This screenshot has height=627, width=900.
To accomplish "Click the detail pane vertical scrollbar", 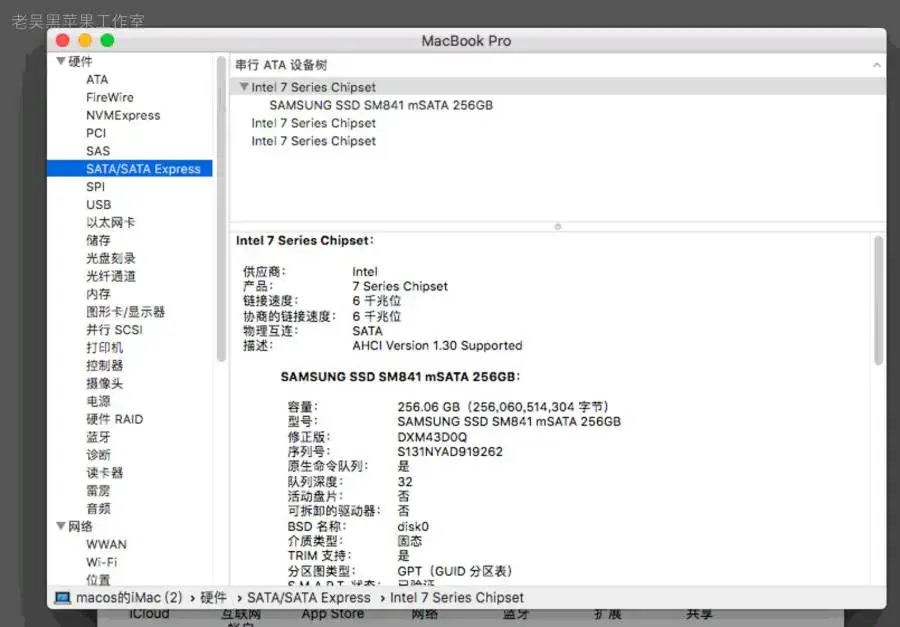I will point(878,300).
